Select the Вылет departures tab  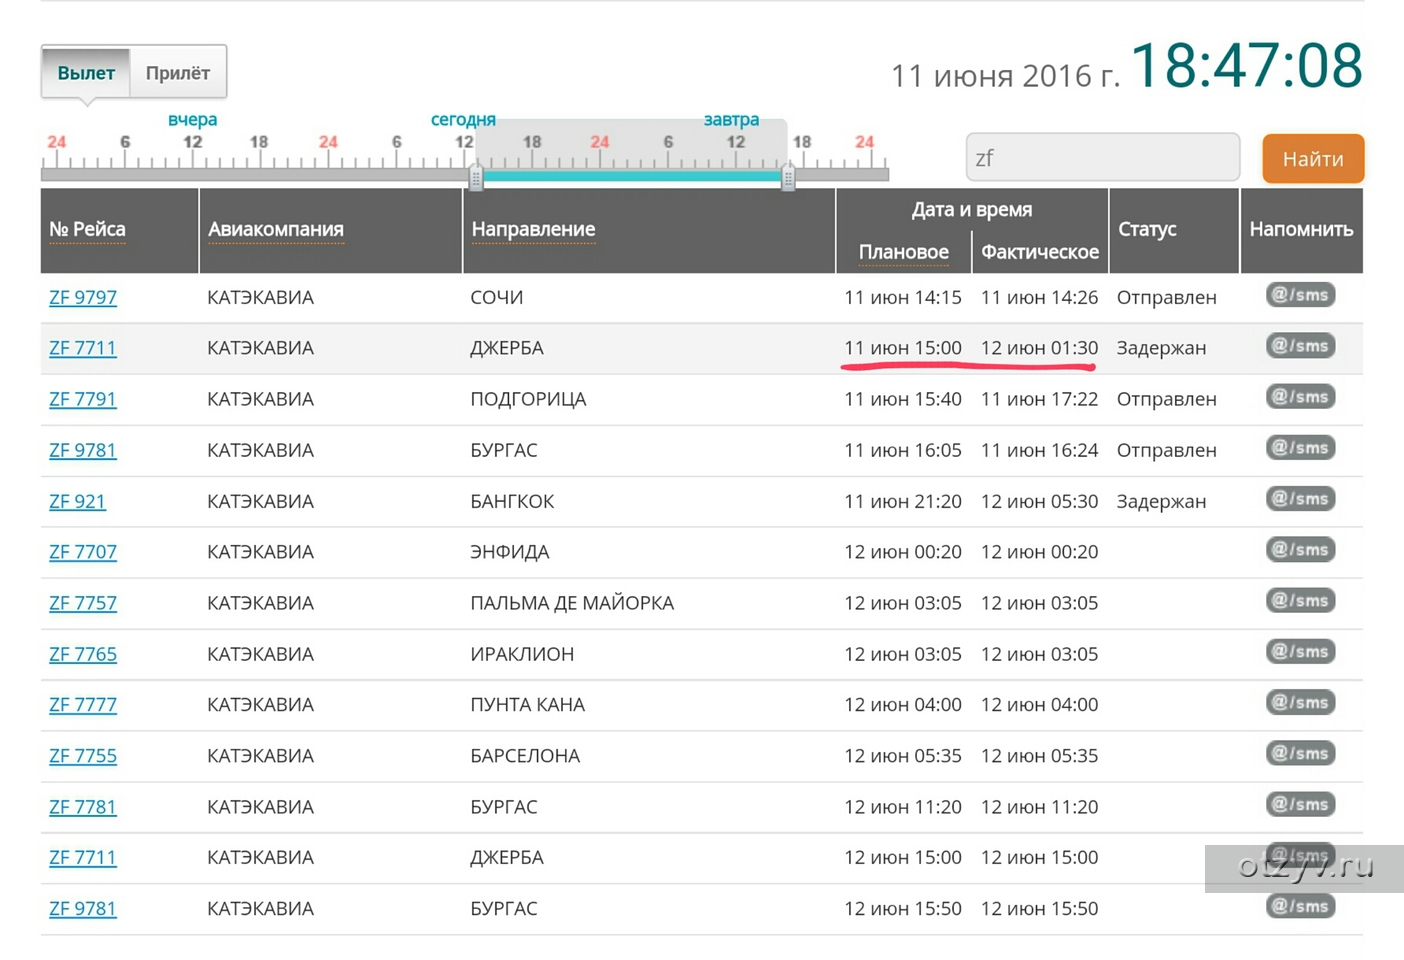pyautogui.click(x=86, y=73)
